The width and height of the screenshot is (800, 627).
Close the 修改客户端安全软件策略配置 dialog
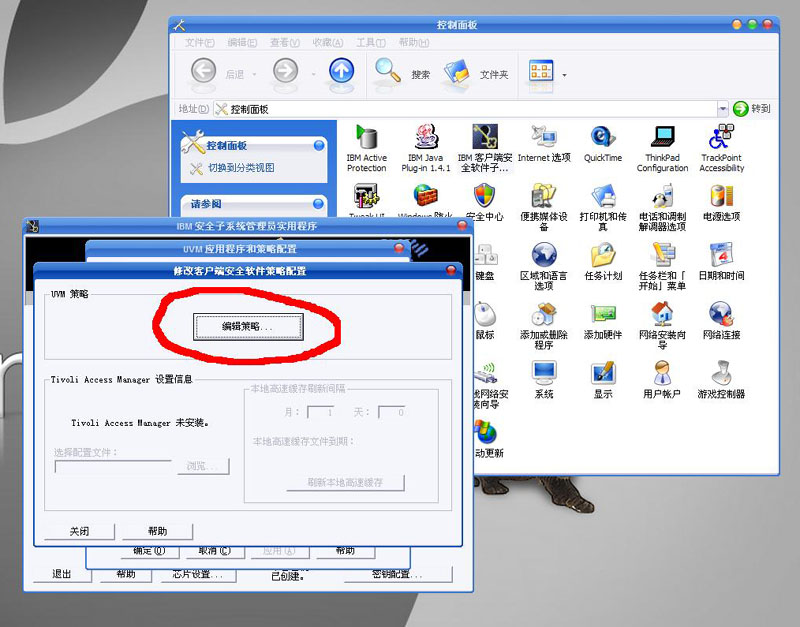[451, 270]
